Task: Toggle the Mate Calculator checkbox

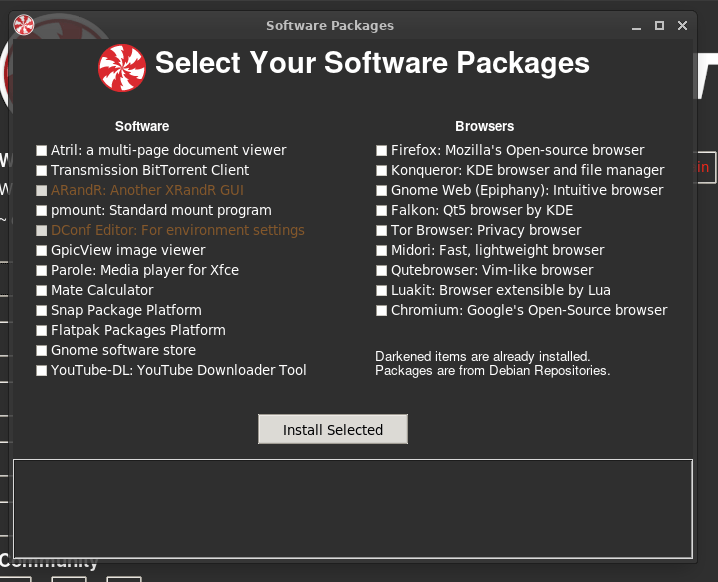Action: coord(42,290)
